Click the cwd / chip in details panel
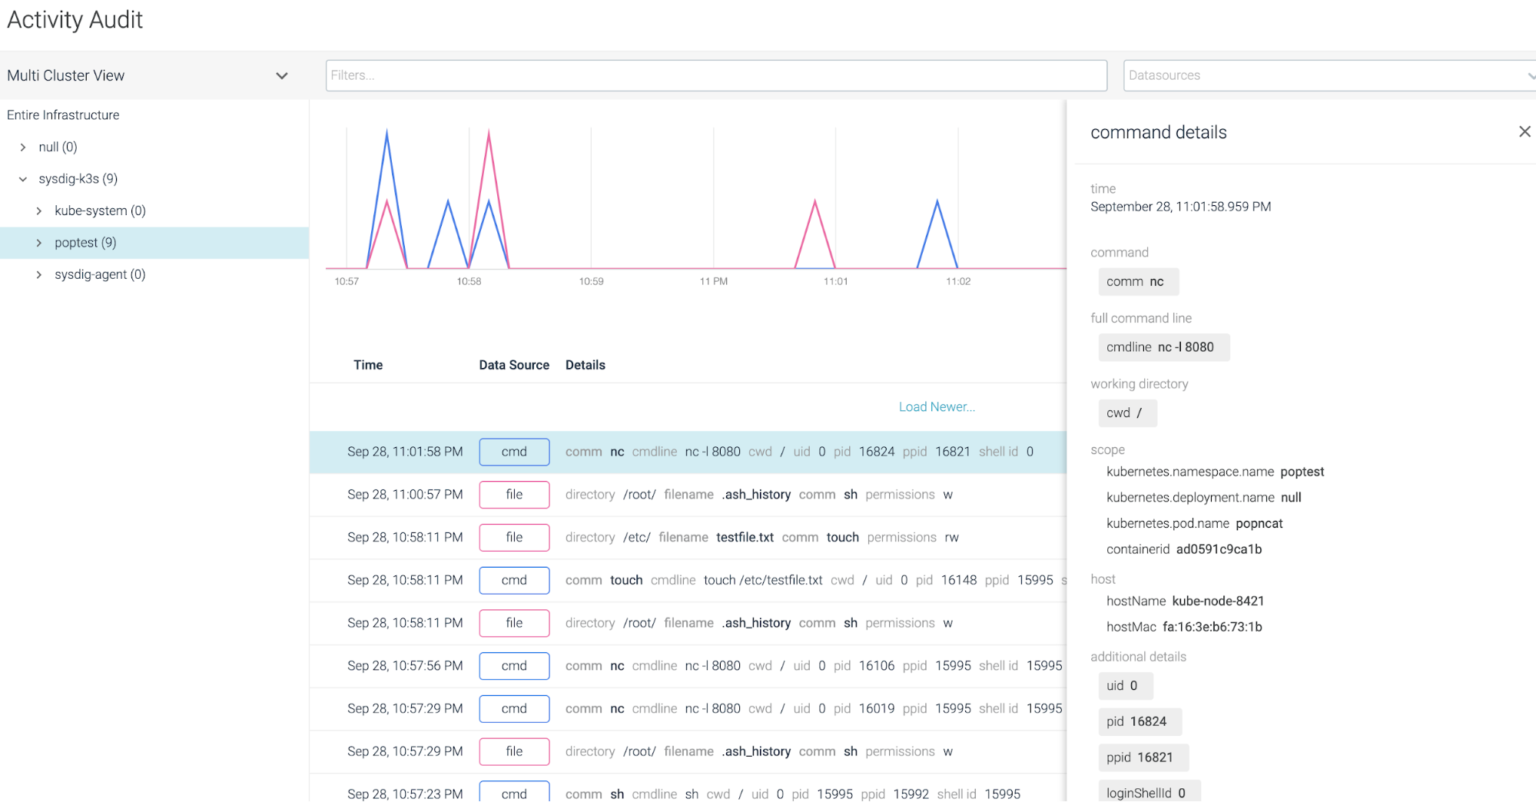The height and width of the screenshot is (802, 1536). tap(1127, 413)
